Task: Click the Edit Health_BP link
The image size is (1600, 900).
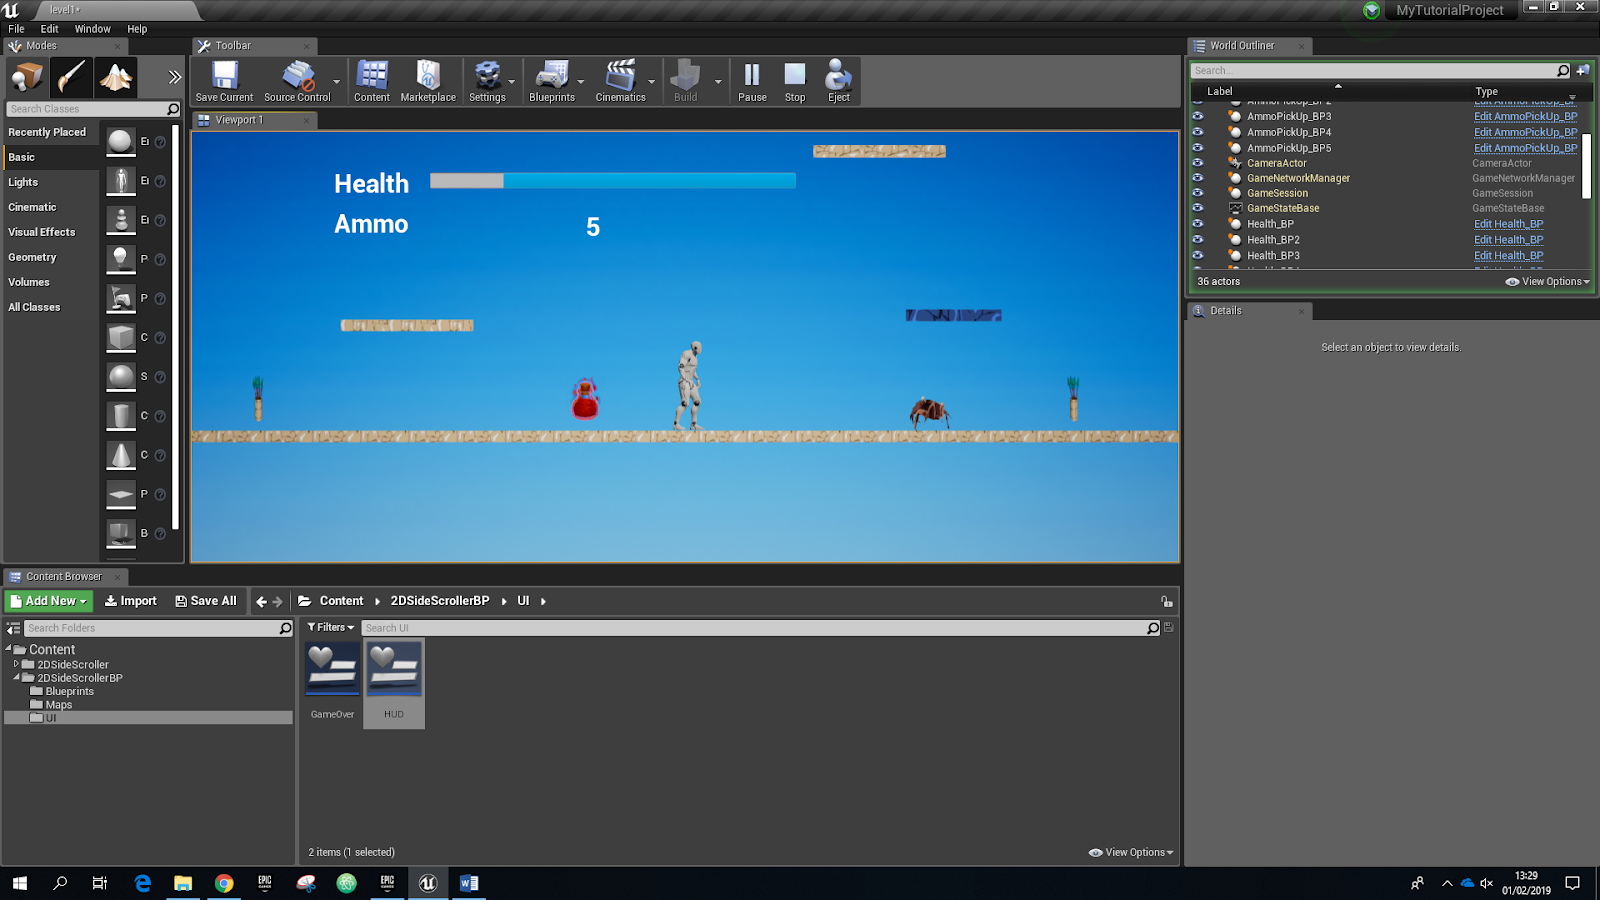Action: pos(1507,223)
